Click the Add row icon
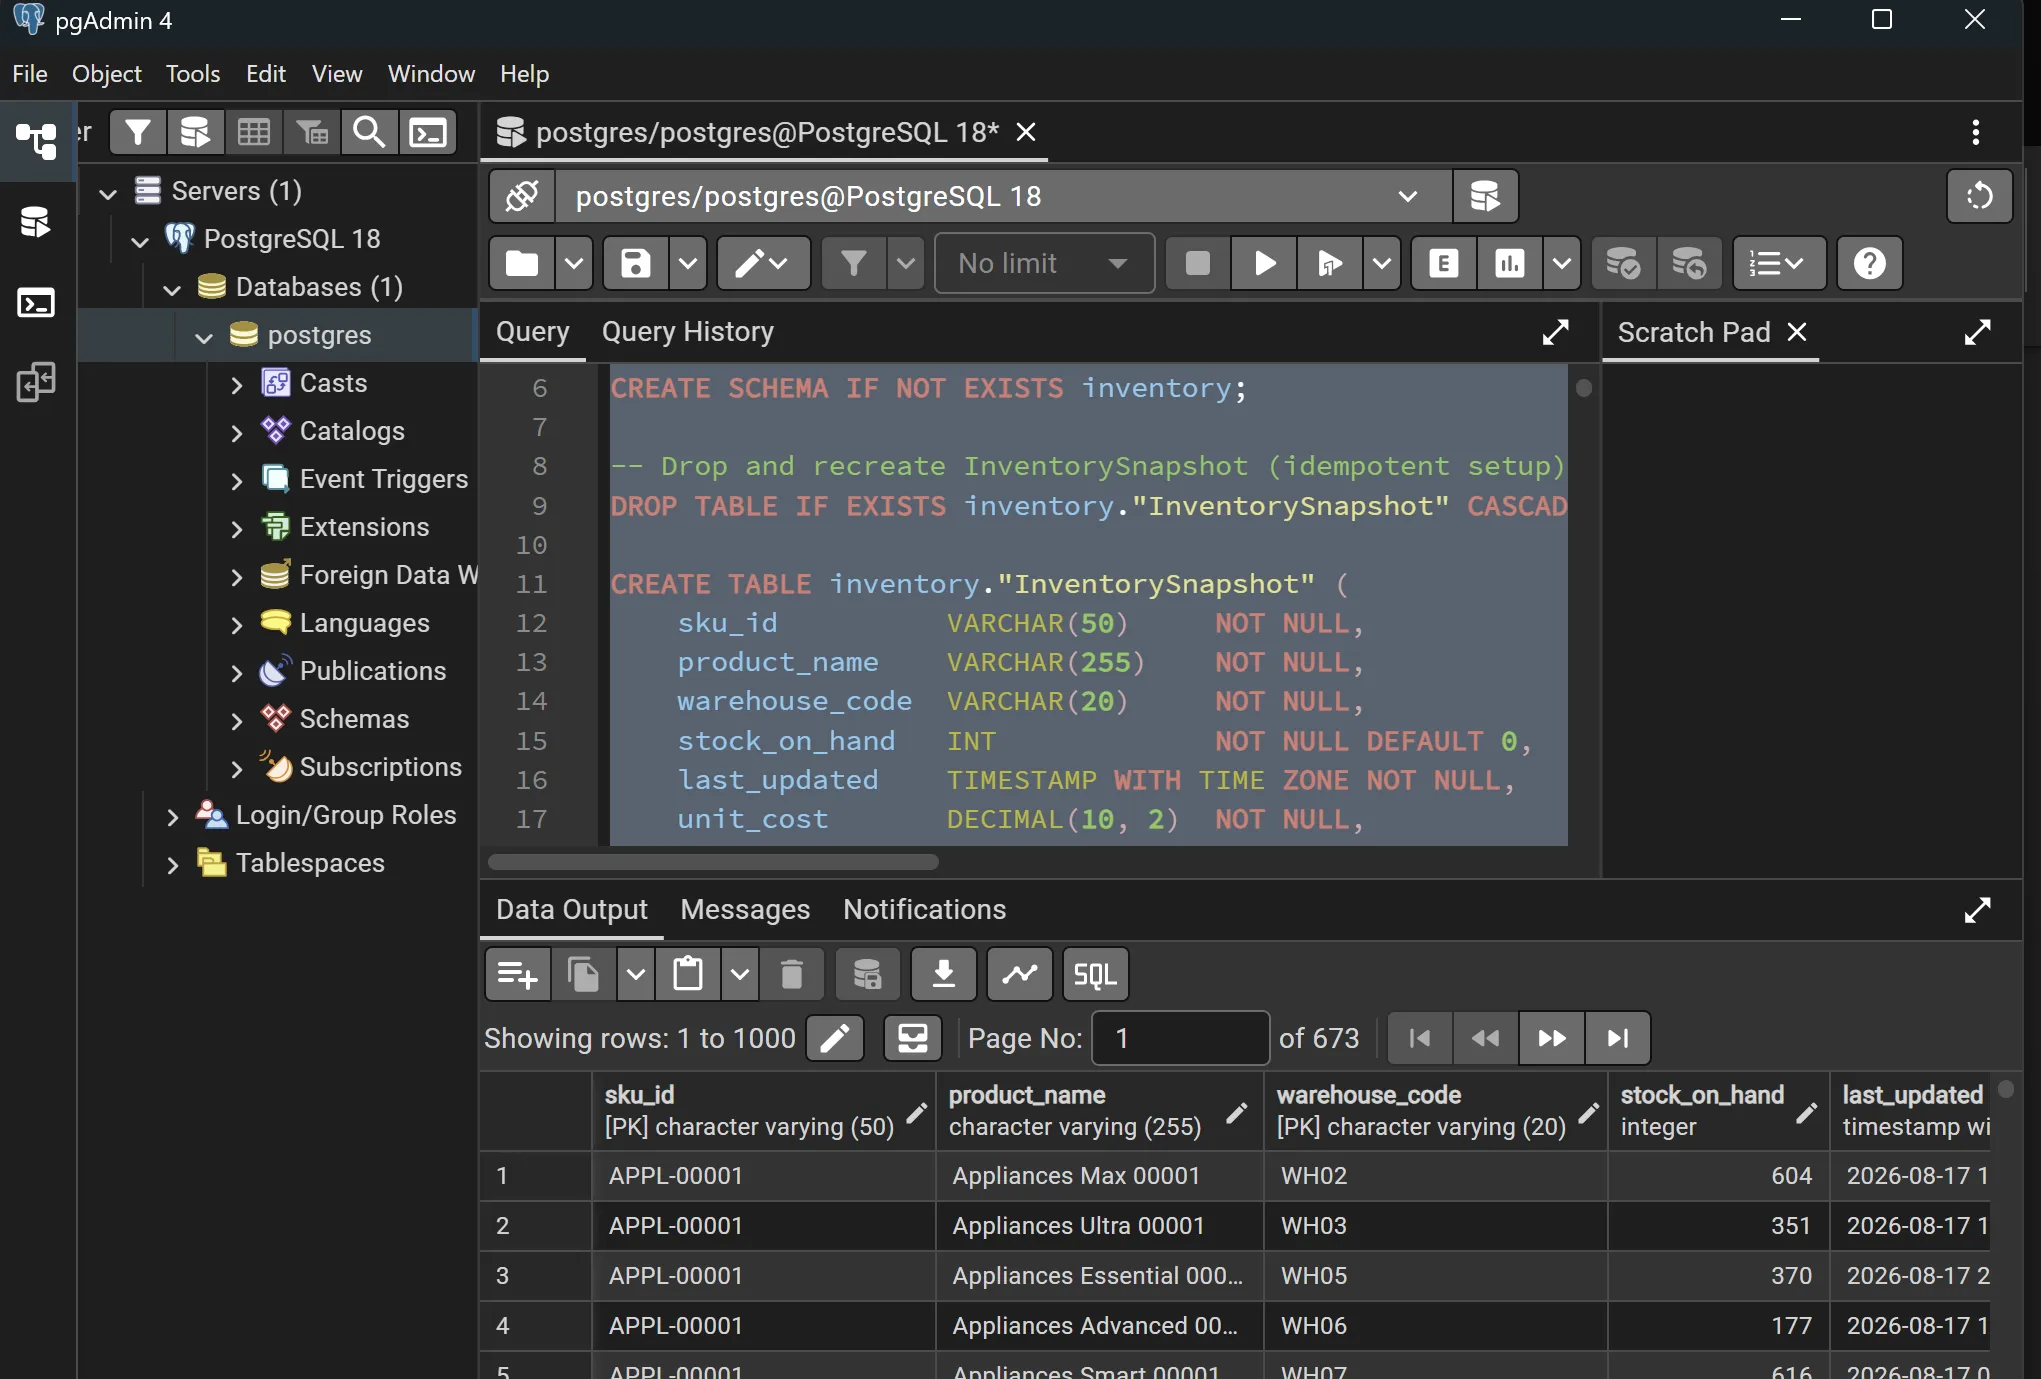Screen dimensions: 2041x1379 click(x=517, y=974)
